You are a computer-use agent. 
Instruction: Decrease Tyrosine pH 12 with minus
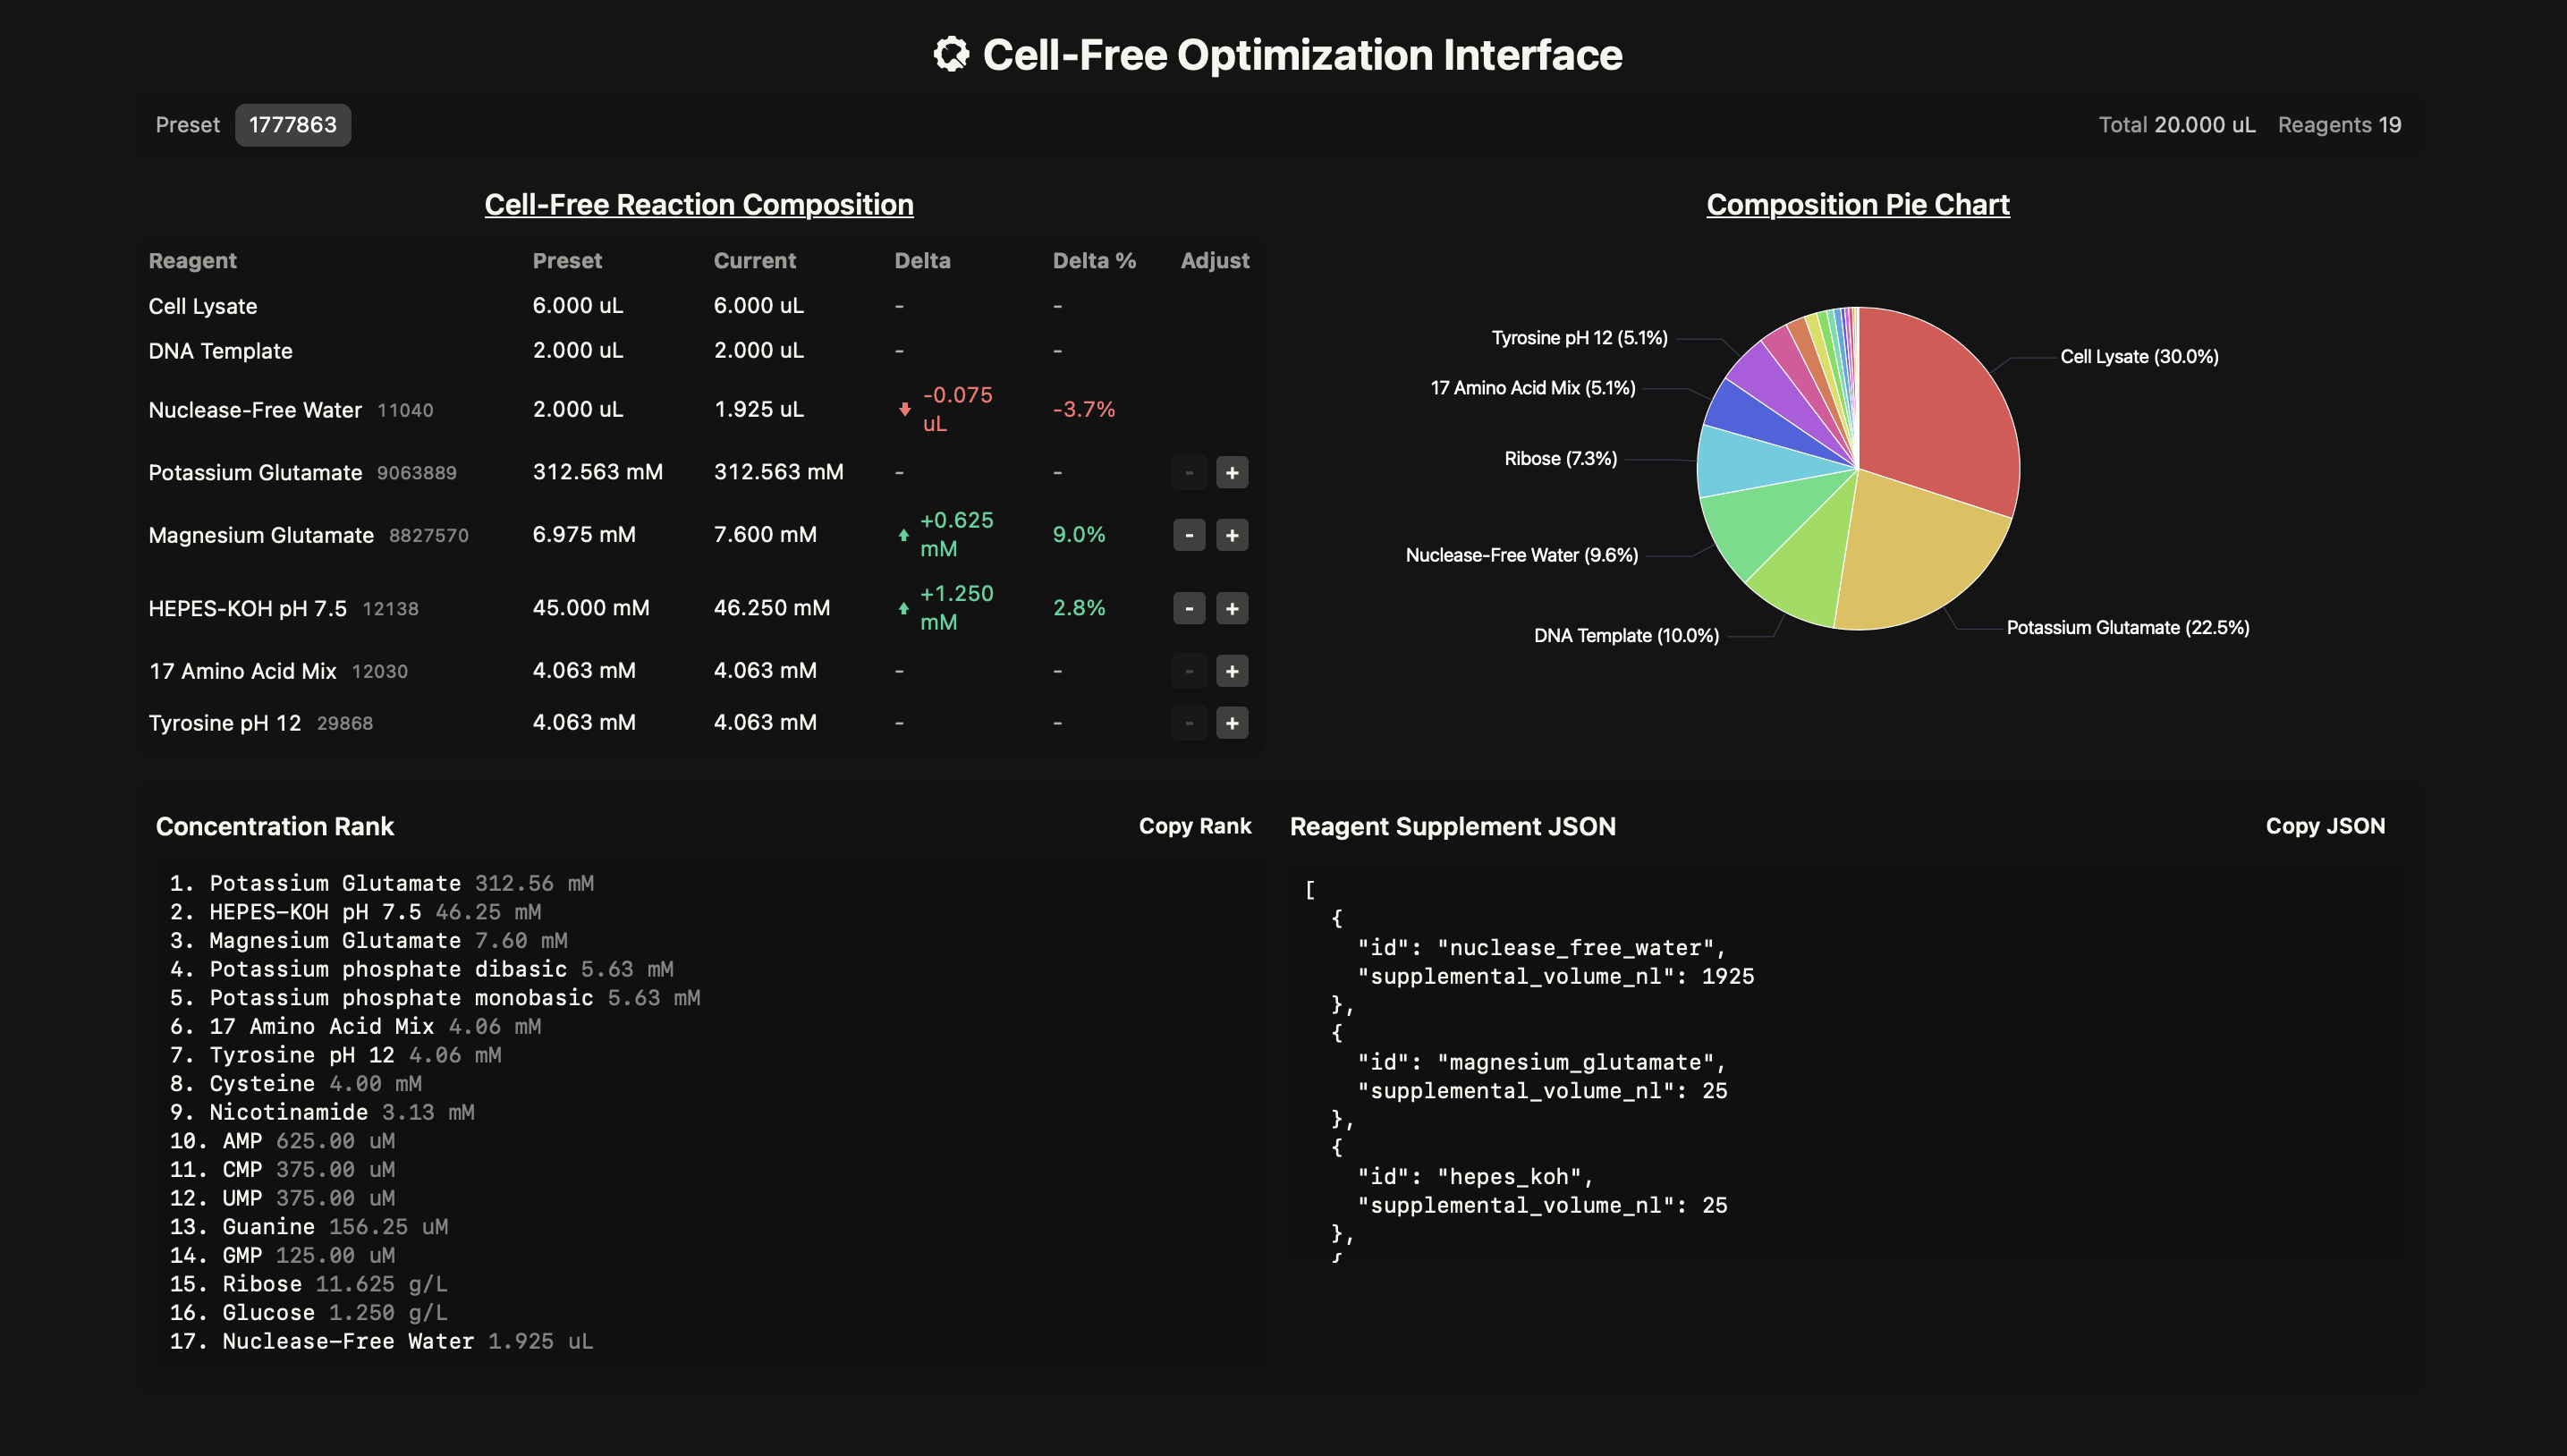[x=1189, y=723]
